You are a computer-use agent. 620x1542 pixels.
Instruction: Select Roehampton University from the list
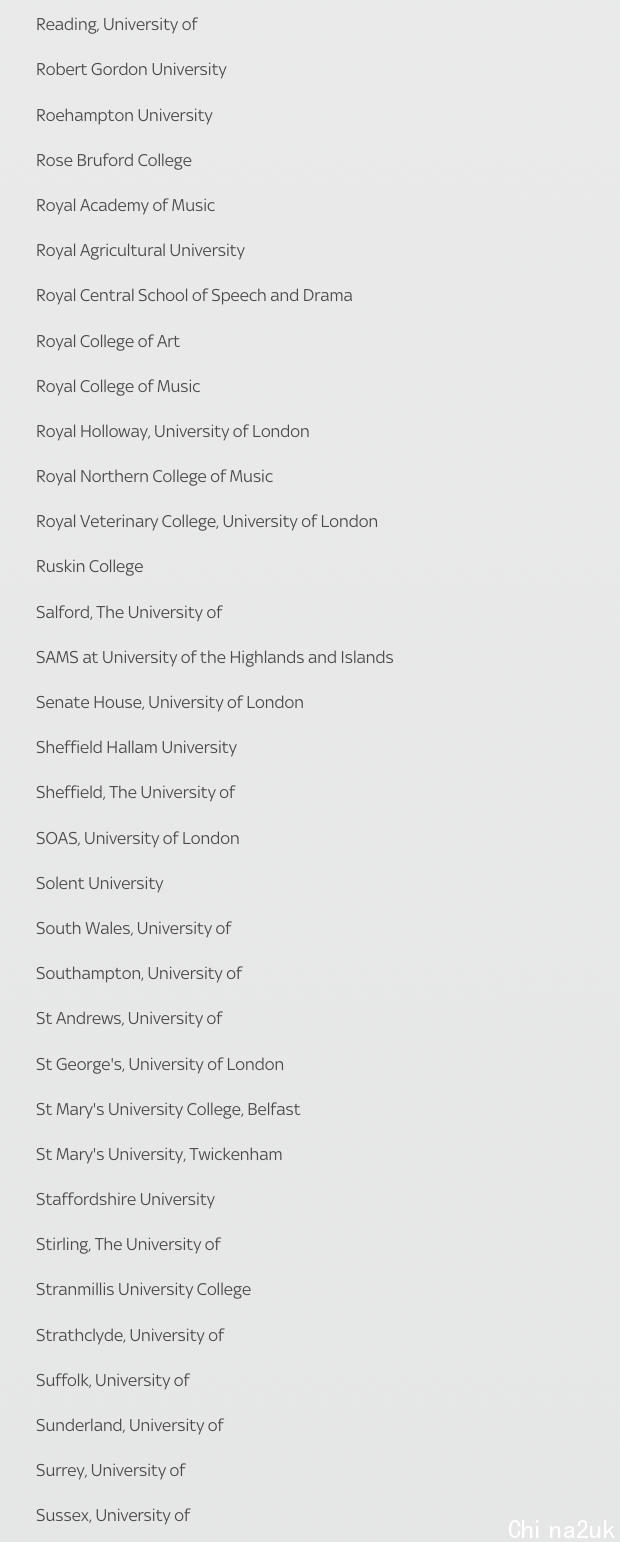[x=124, y=115]
